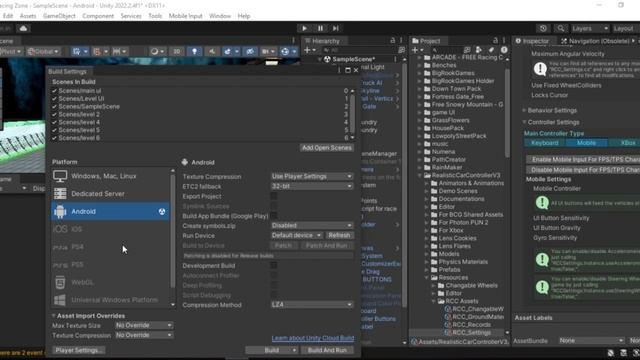Open the undo history icon
640x360 pixels.
(543, 28)
